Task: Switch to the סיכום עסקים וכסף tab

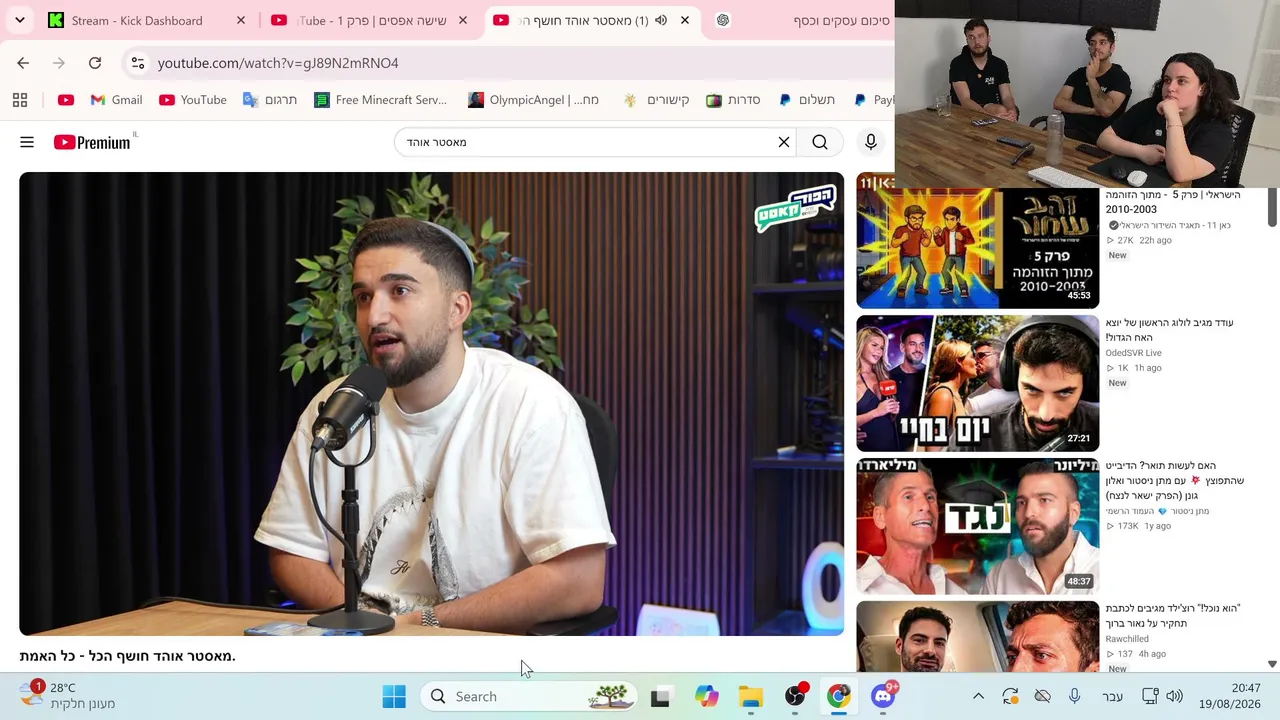Action: (803, 20)
